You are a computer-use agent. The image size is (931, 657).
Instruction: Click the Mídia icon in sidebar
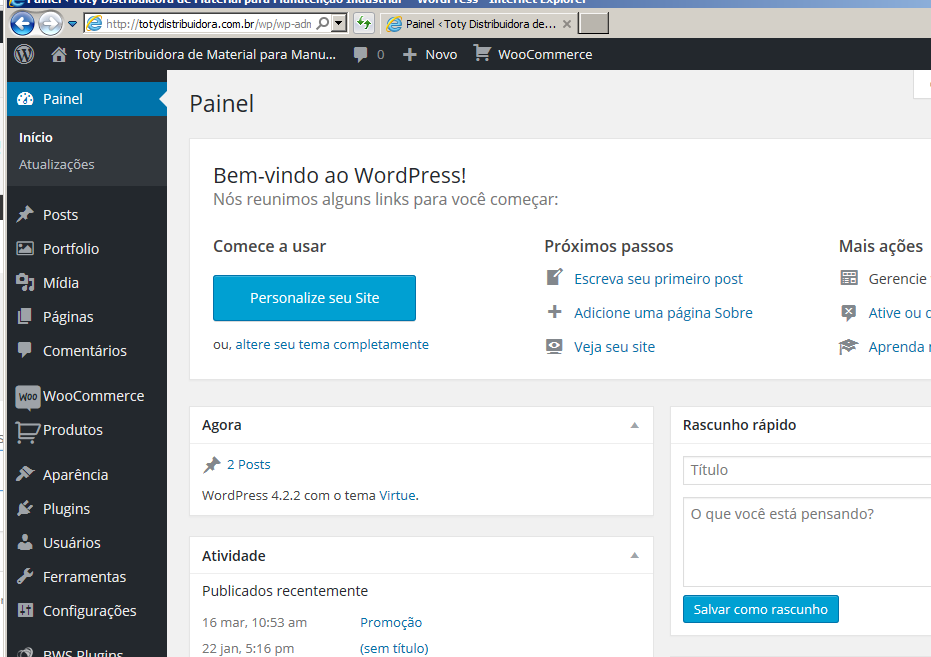[25, 283]
